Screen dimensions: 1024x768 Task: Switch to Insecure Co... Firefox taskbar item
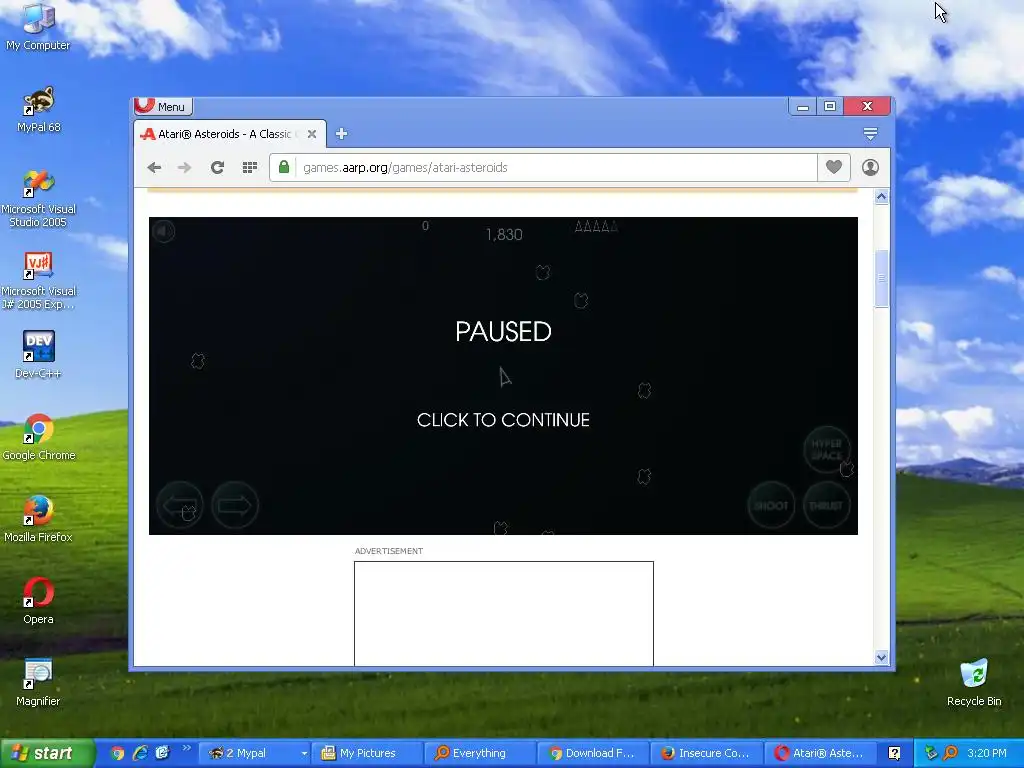click(x=706, y=753)
